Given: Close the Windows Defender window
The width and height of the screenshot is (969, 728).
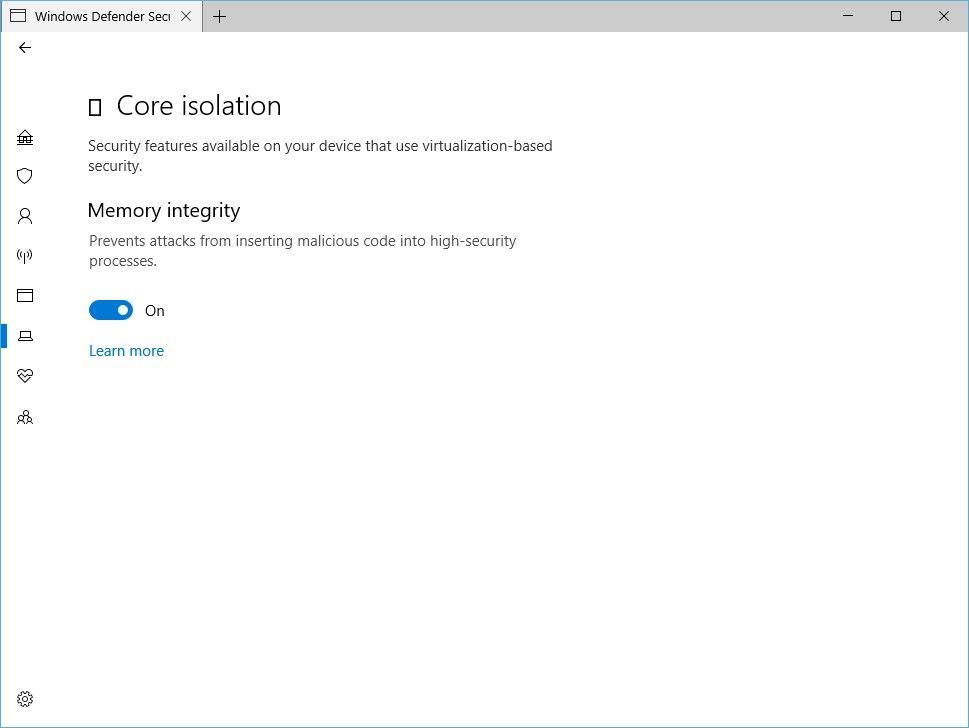Looking at the screenshot, I should [x=944, y=16].
